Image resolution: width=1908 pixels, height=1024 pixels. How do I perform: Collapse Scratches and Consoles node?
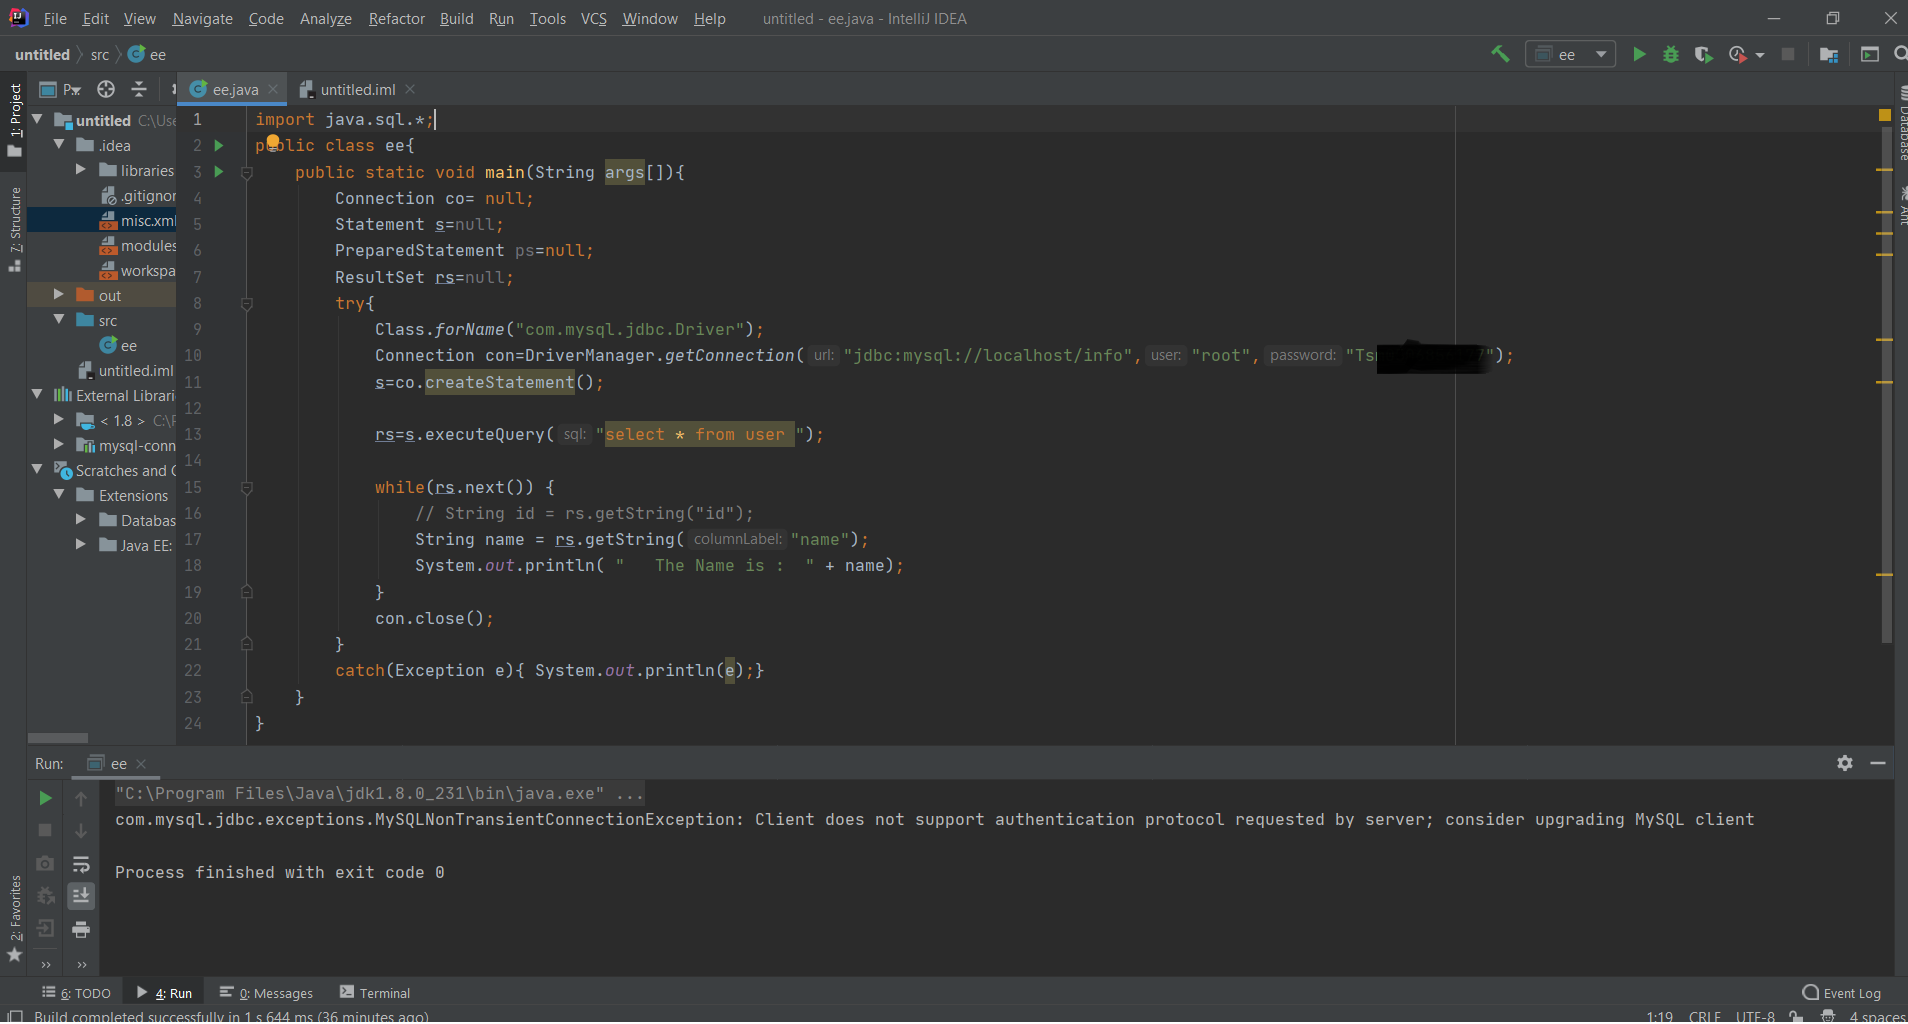click(37, 469)
